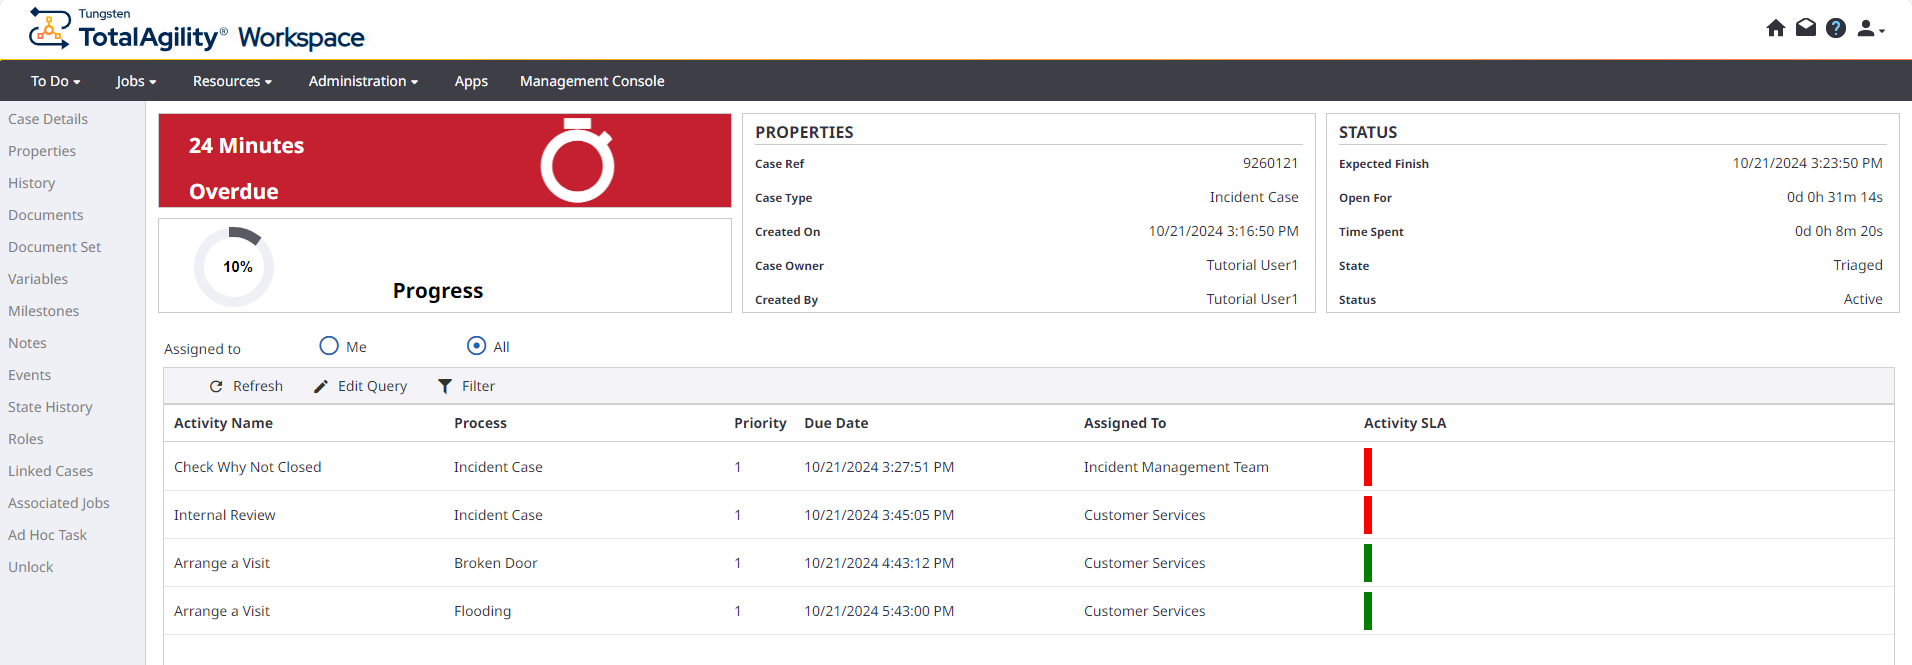
Task: Click green SLA bar for Flooding row
Action: pyautogui.click(x=1368, y=611)
